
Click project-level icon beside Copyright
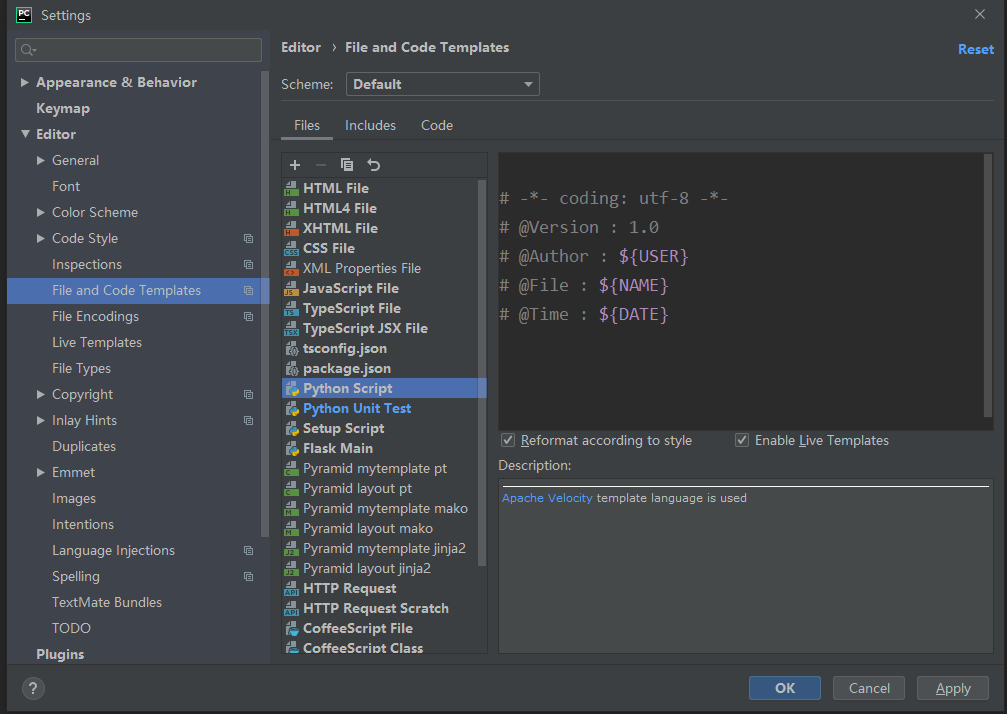tap(249, 394)
